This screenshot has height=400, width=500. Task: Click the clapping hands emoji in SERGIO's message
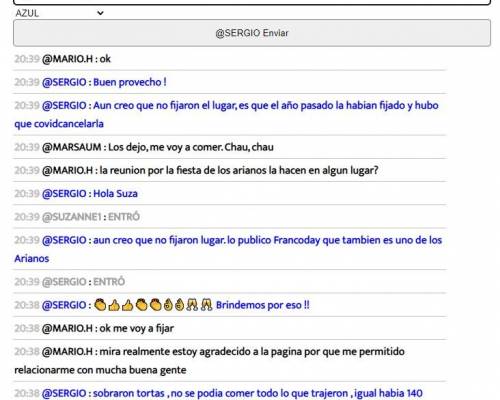tap(100, 305)
